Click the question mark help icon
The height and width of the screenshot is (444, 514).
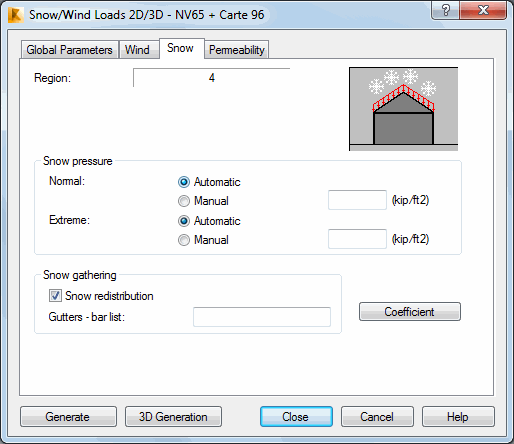pos(445,10)
